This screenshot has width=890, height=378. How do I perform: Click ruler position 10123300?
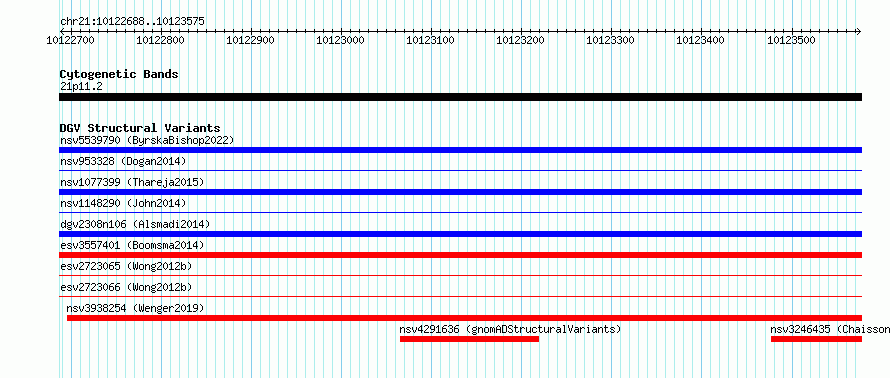(611, 40)
